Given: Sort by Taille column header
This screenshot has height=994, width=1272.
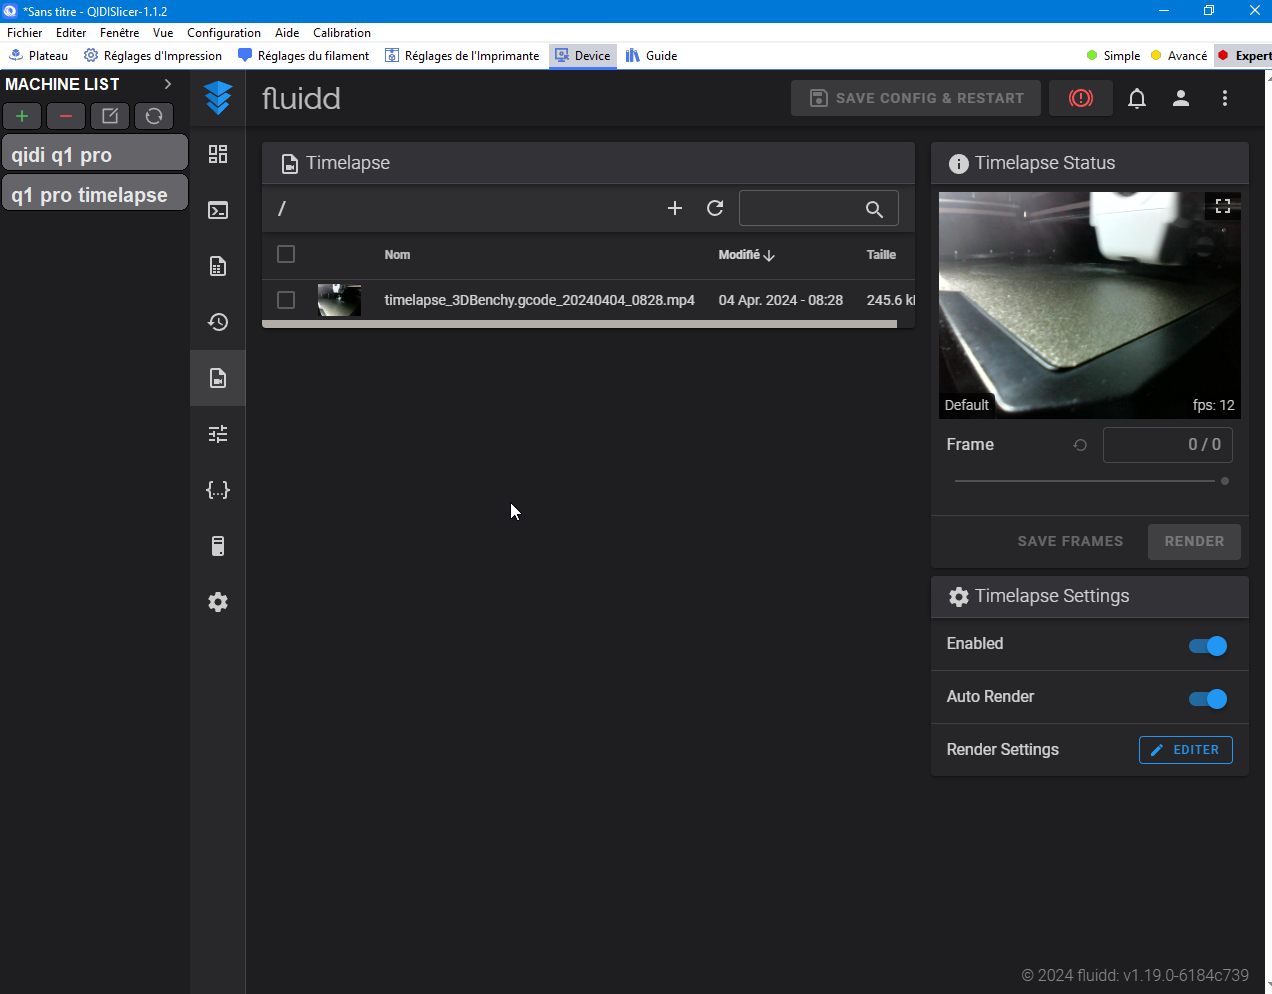Looking at the screenshot, I should coord(881,255).
